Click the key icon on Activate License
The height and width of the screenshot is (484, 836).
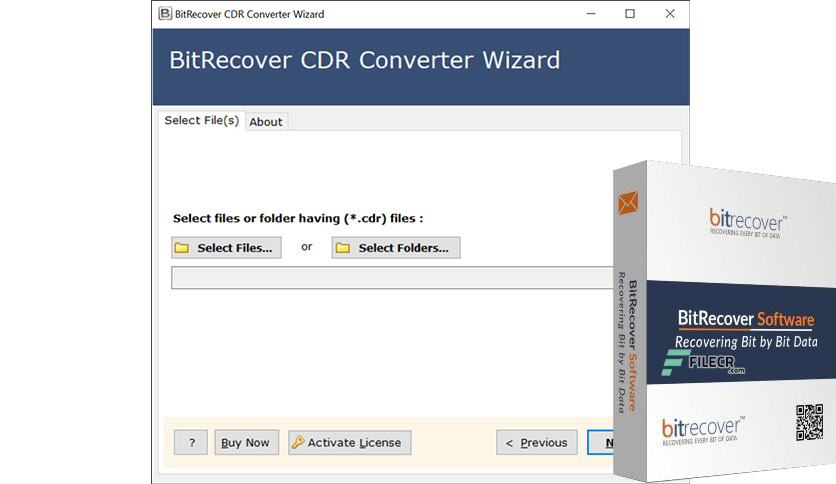click(x=298, y=442)
